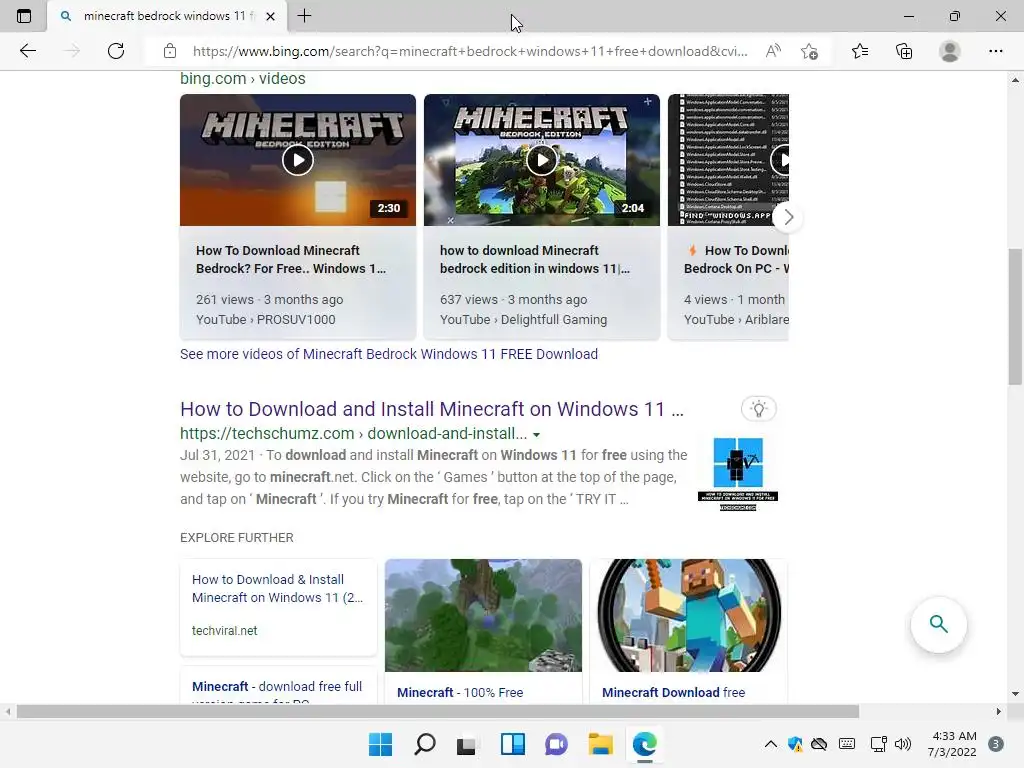The width and height of the screenshot is (1024, 768).
Task: Open the techschumz result thumbnail image
Action: (737, 474)
